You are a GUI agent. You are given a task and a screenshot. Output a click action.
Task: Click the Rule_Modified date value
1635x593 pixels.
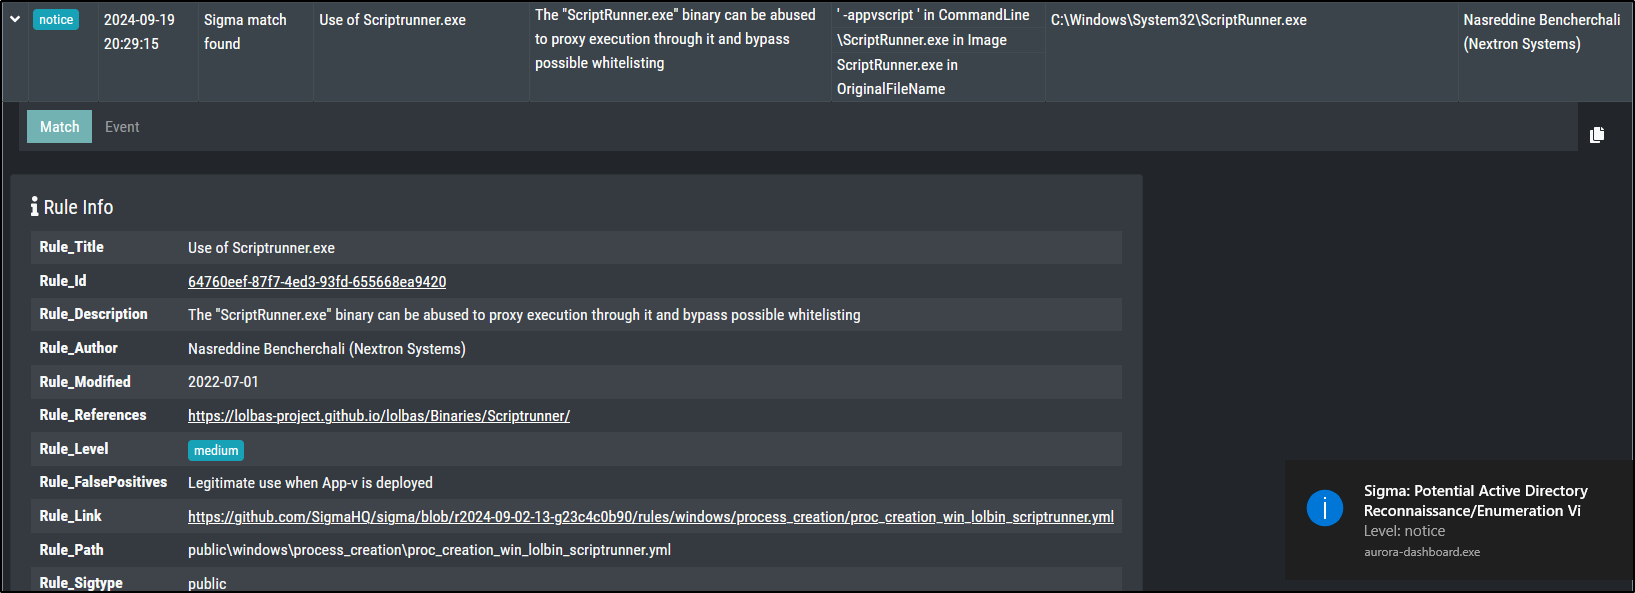coord(223,382)
